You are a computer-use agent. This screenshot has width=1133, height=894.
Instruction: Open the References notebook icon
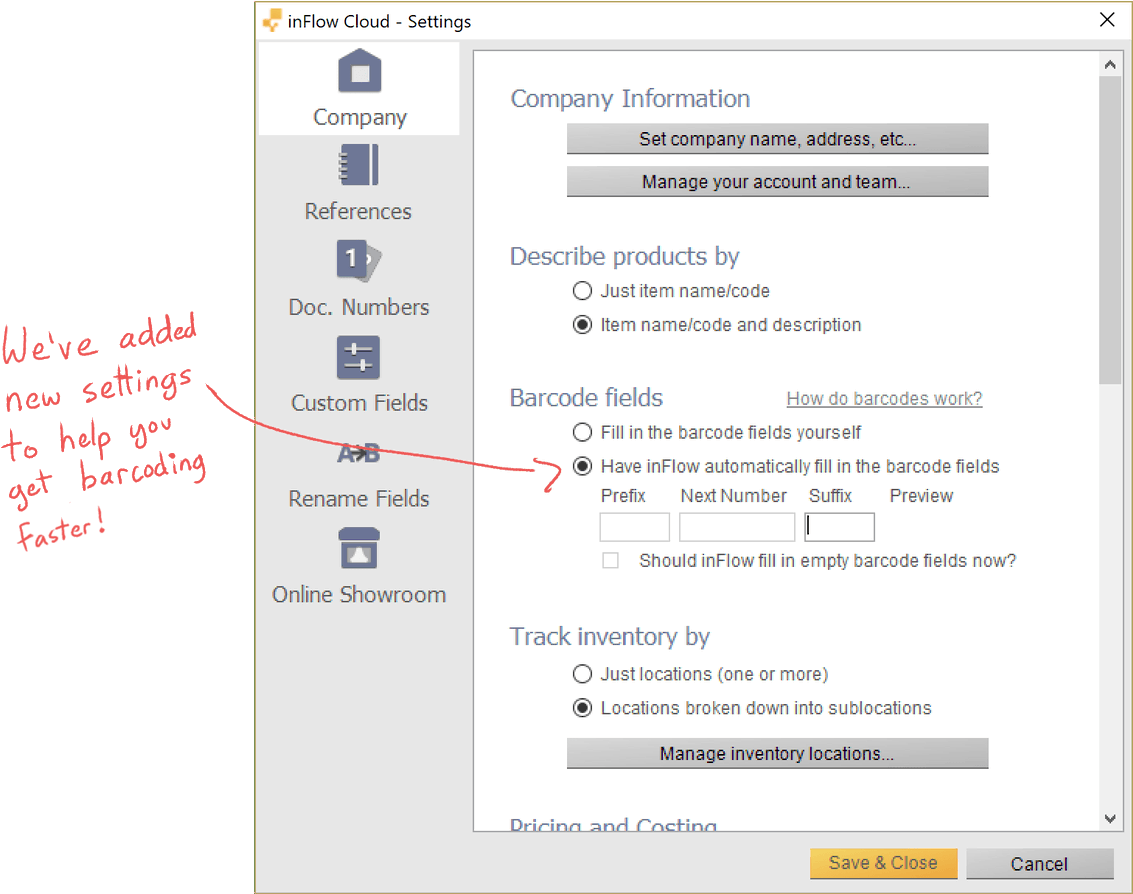[359, 165]
